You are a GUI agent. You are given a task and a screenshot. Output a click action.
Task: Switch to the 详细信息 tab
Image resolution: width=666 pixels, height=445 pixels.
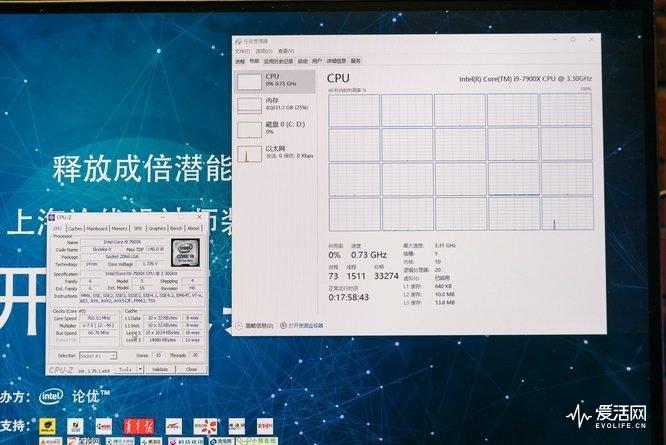(x=336, y=61)
